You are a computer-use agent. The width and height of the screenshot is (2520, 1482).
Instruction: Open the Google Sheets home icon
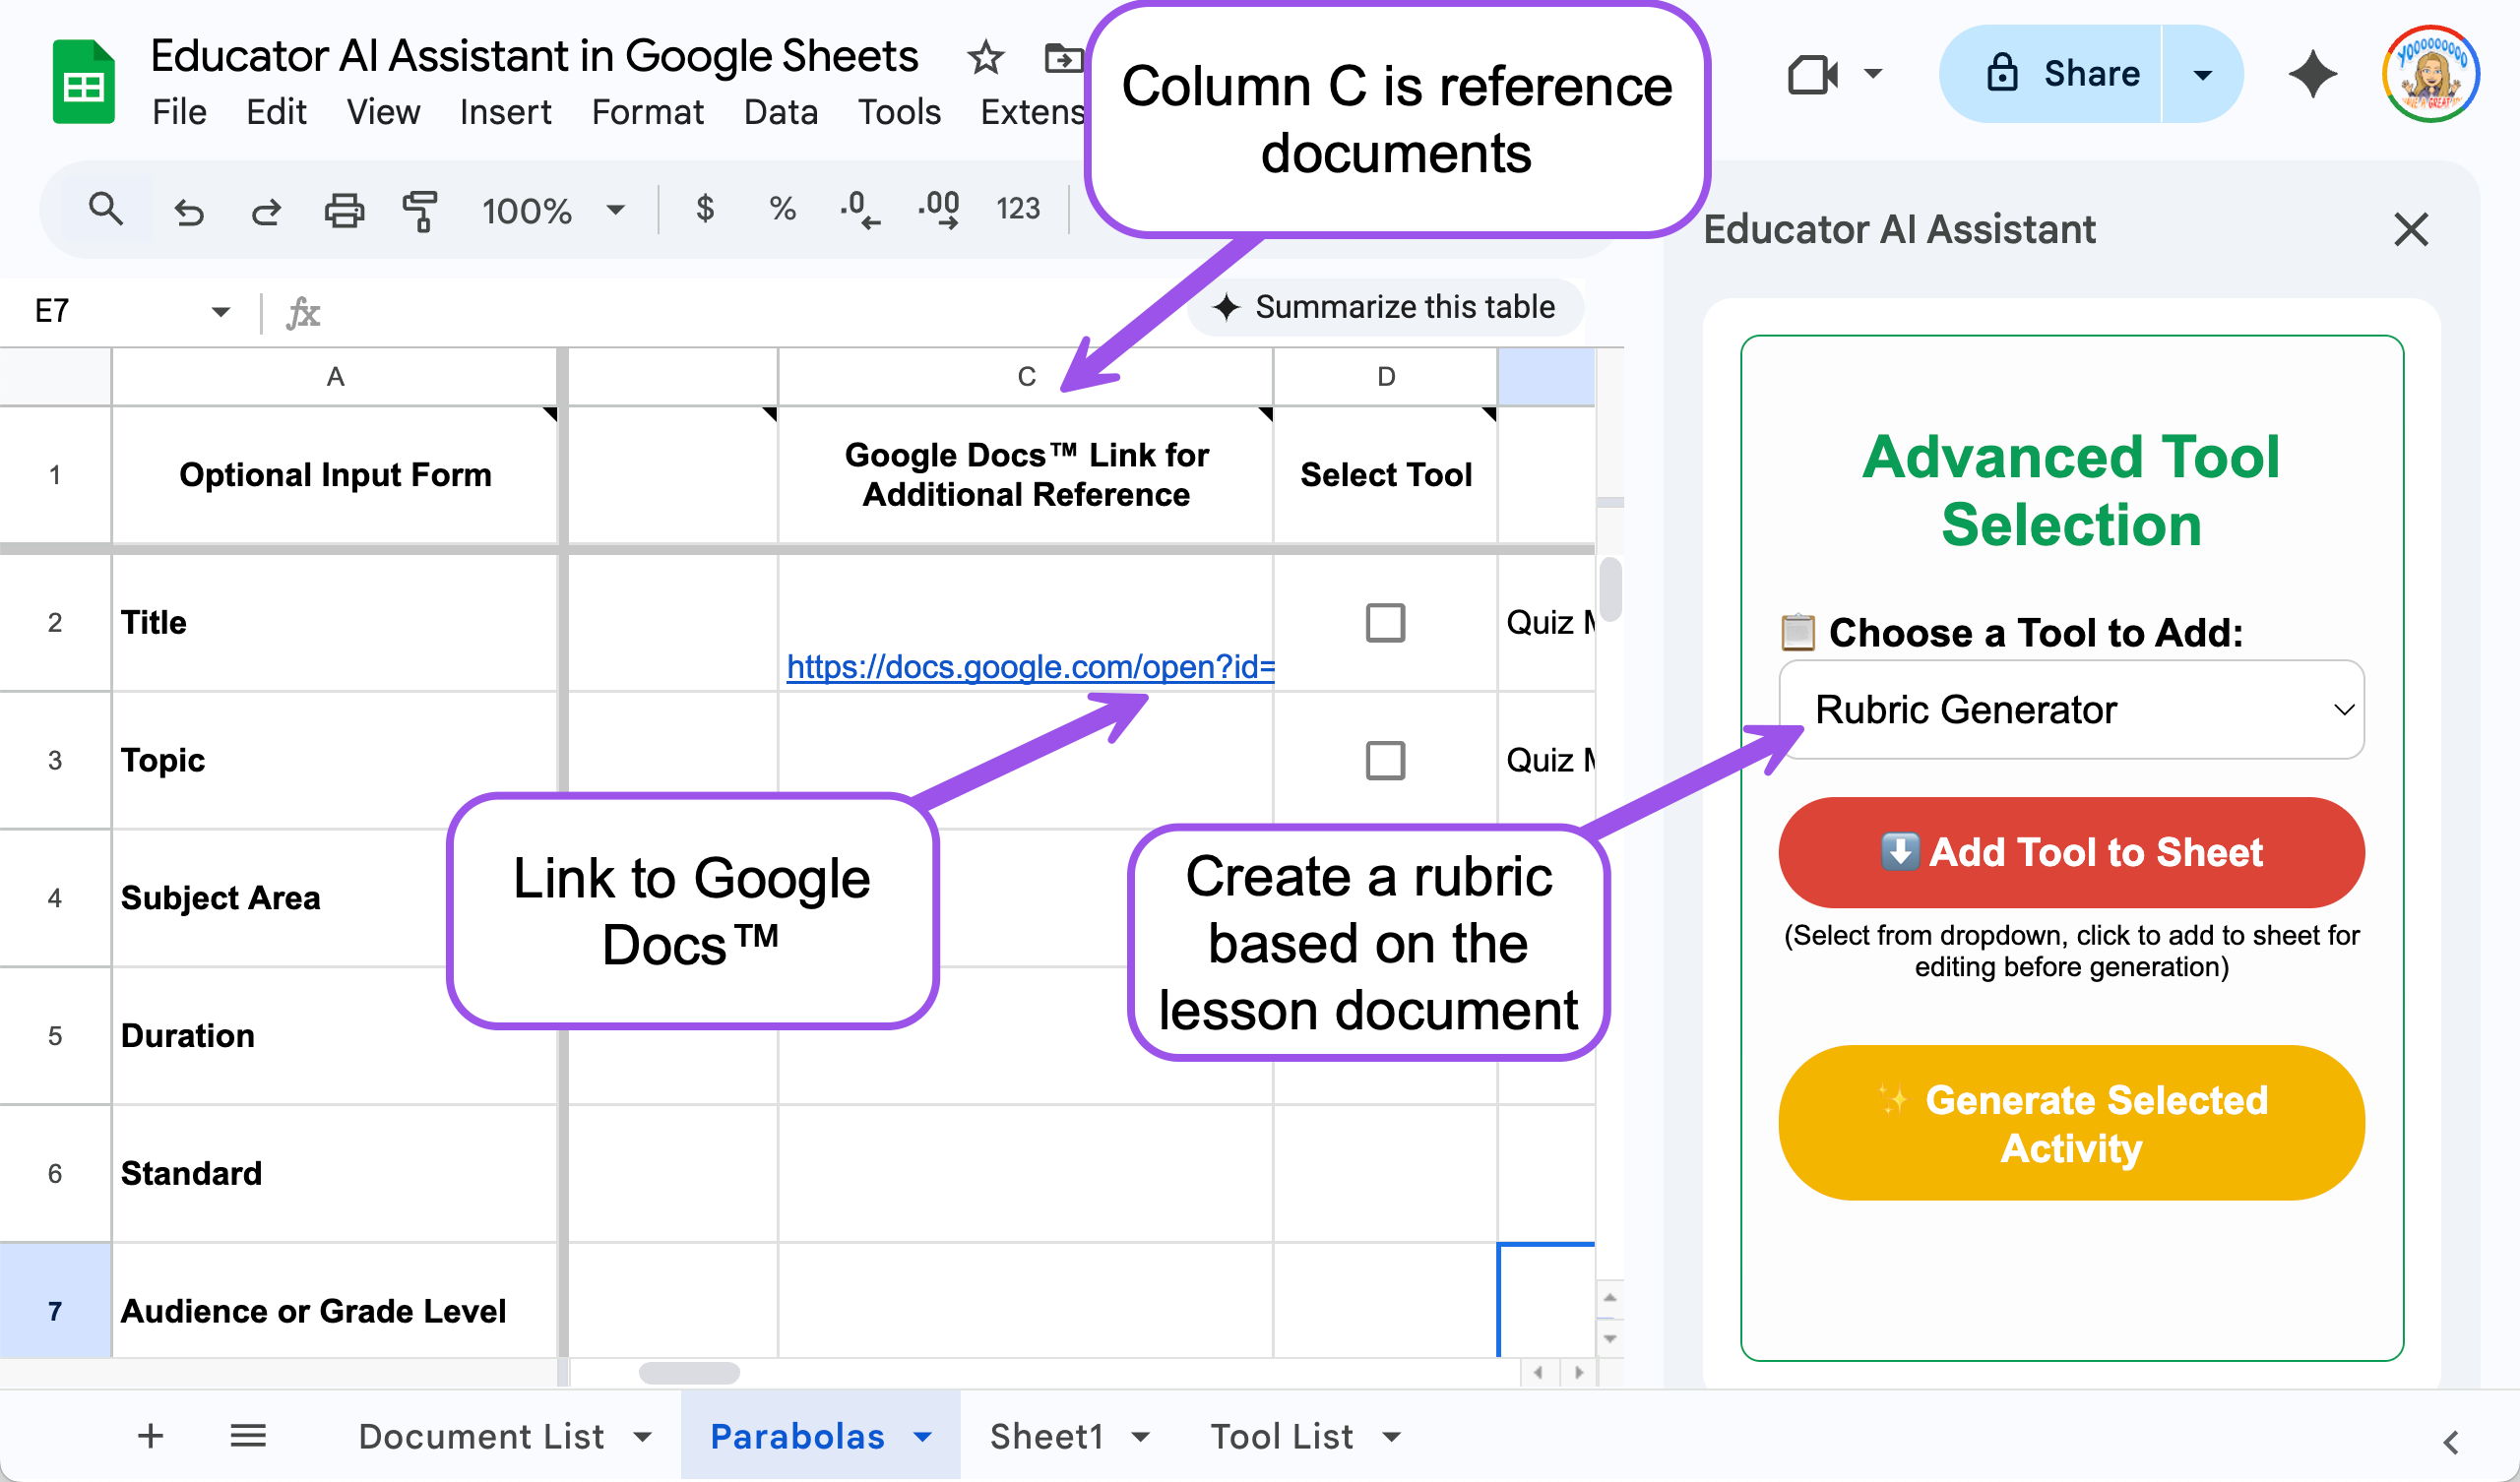point(83,82)
